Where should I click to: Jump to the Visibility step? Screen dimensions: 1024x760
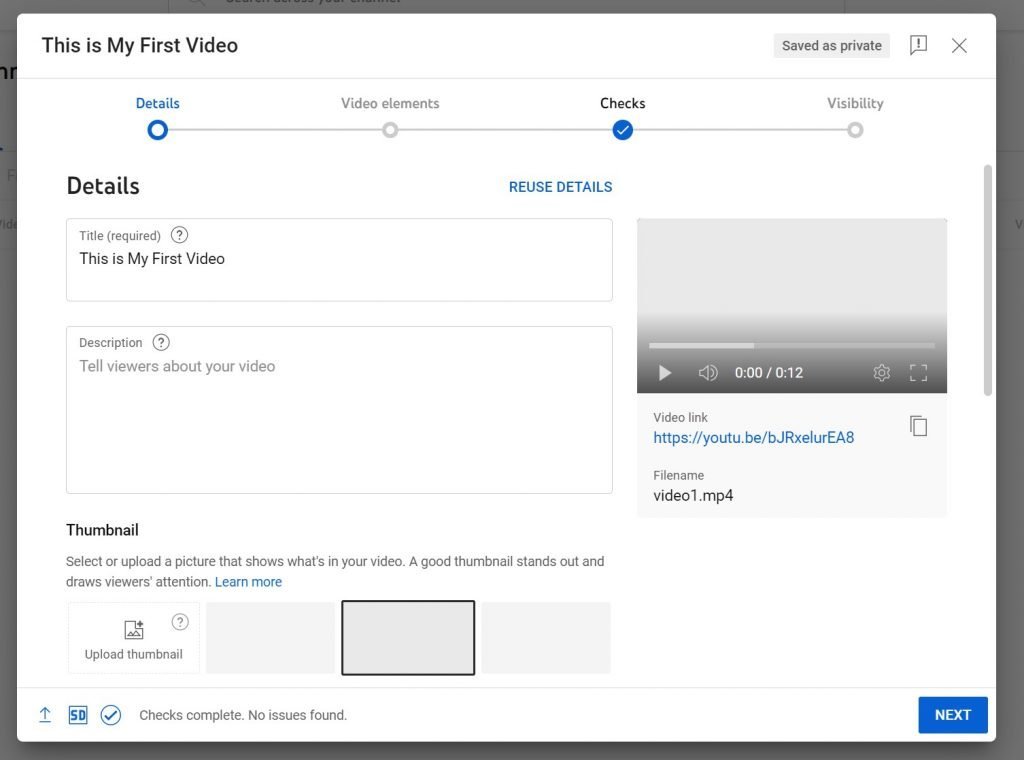click(854, 129)
